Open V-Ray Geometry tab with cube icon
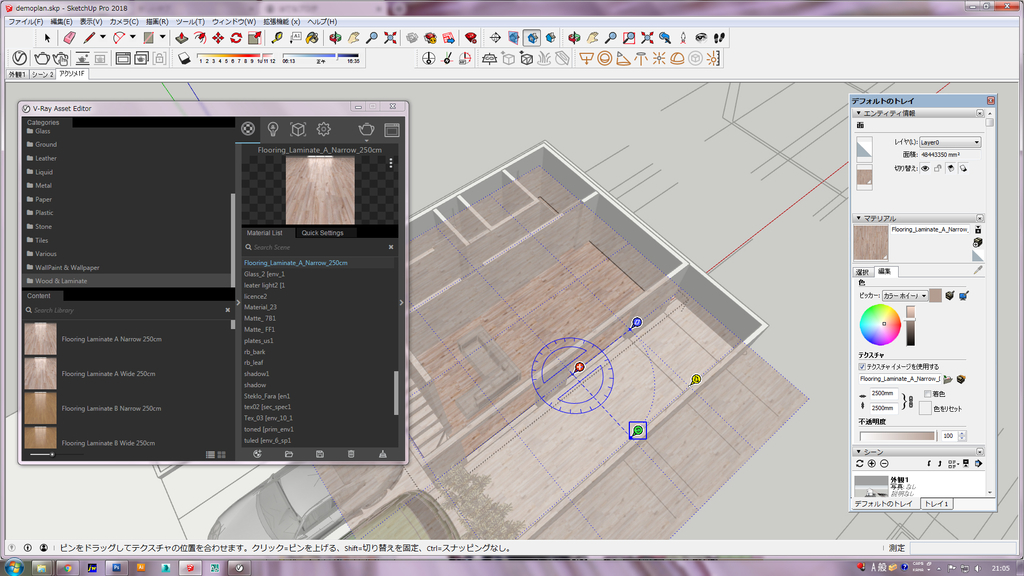Screen dimensions: 1024x576 297,129
